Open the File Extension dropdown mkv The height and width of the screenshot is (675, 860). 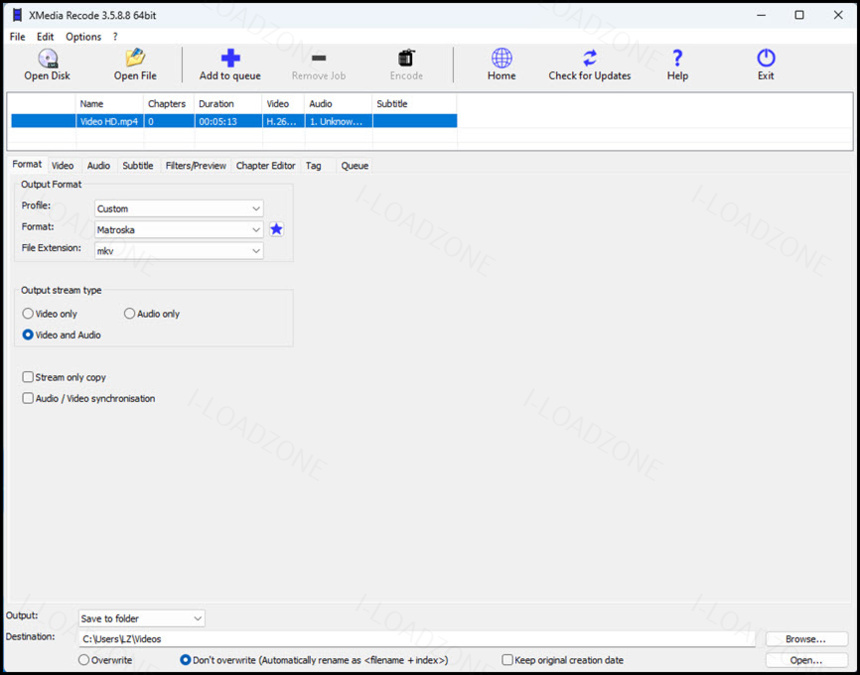pos(179,251)
